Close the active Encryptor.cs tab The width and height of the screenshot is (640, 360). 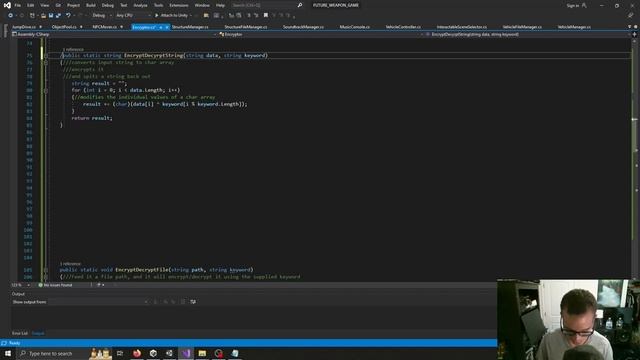[x=167, y=27]
